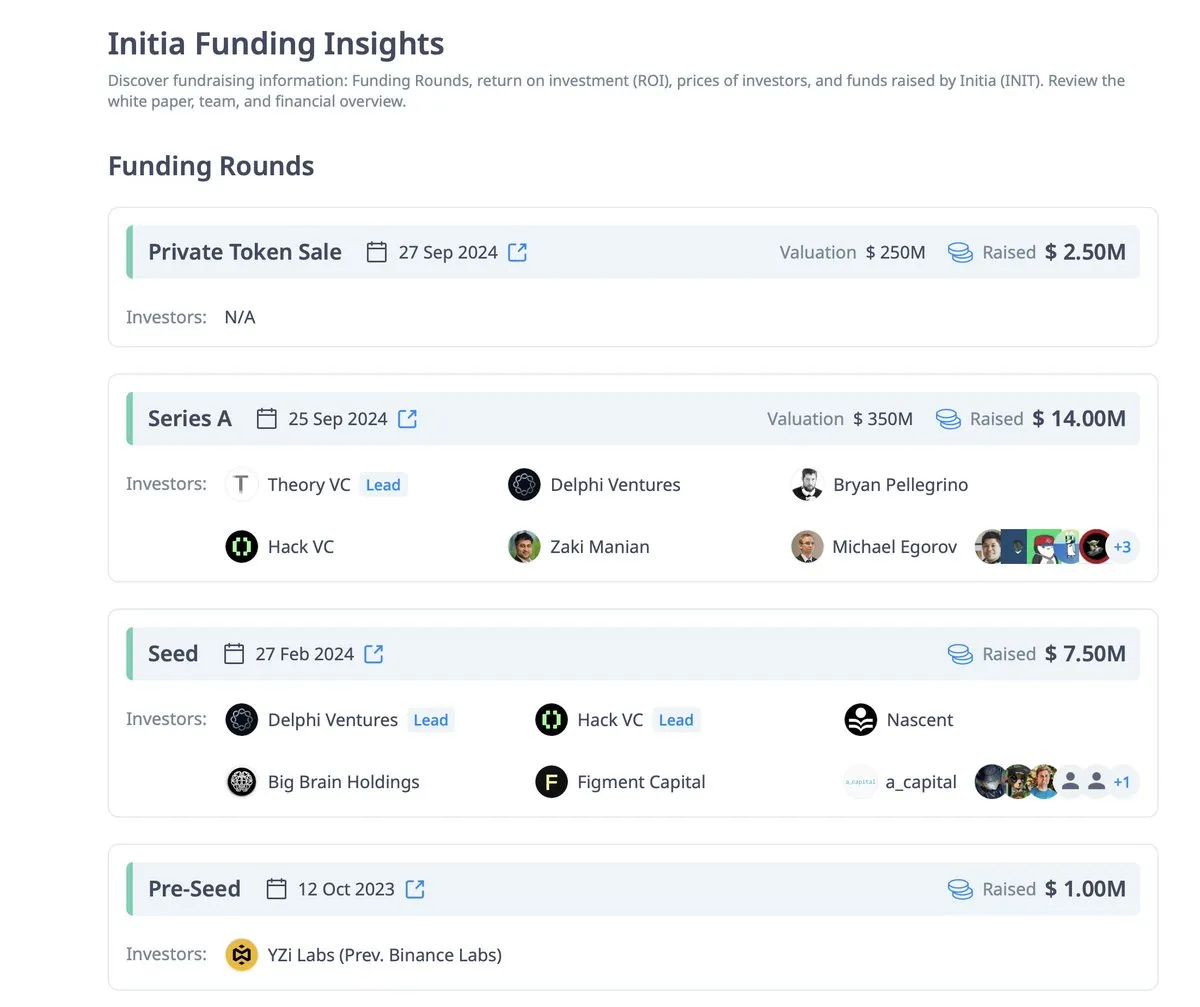Expand the +3 more Series A investors

[x=1122, y=547]
